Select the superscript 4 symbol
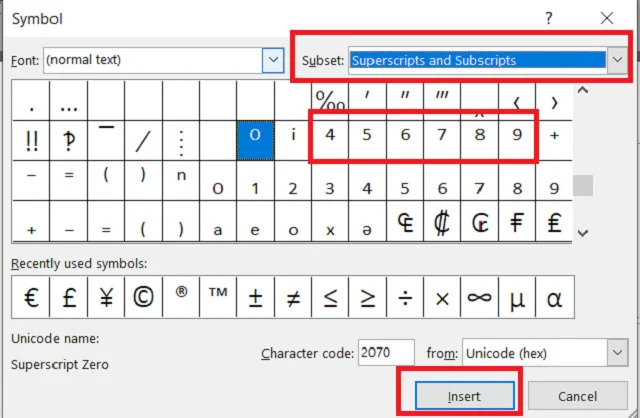 [x=330, y=140]
